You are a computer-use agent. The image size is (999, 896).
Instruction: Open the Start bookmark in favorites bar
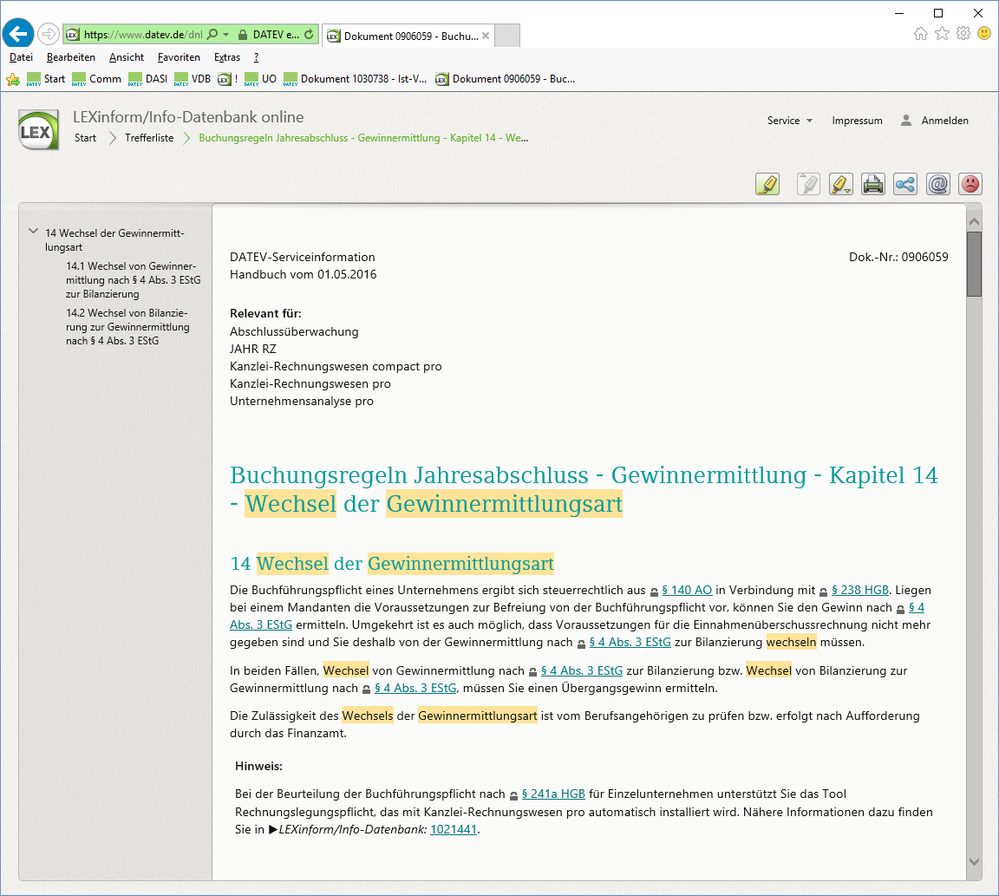pyautogui.click(x=46, y=79)
